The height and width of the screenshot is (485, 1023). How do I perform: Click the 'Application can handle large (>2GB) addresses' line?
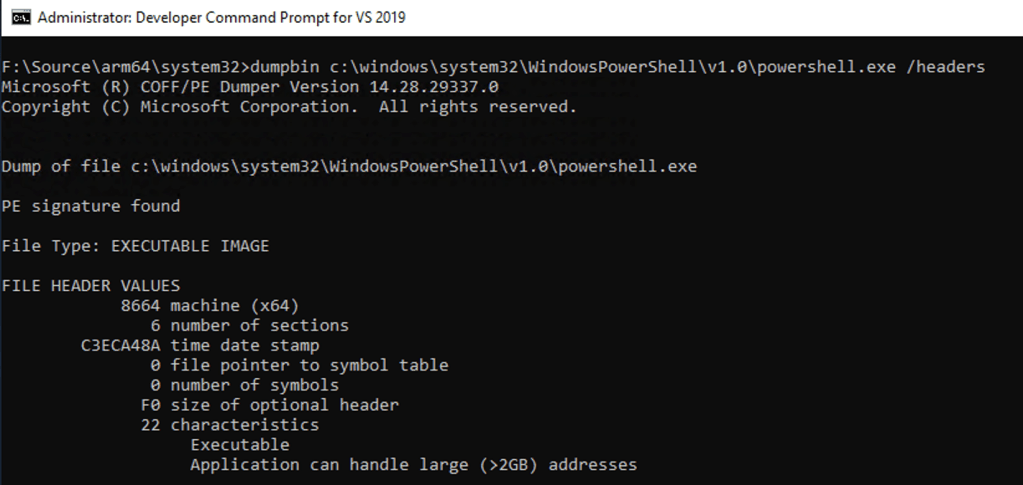(413, 465)
